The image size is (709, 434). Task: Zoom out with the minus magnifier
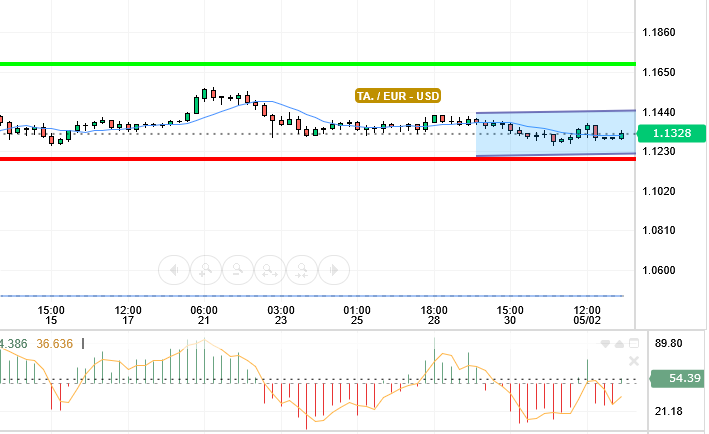click(x=238, y=270)
